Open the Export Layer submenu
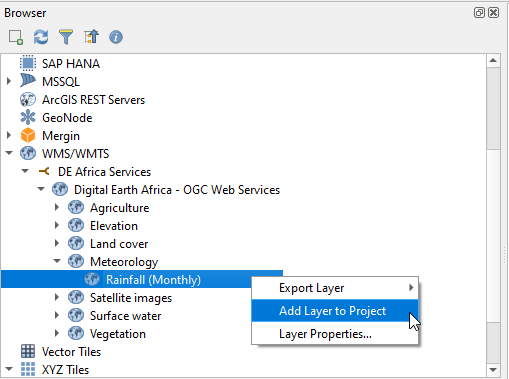This screenshot has width=509, height=379. [x=335, y=288]
